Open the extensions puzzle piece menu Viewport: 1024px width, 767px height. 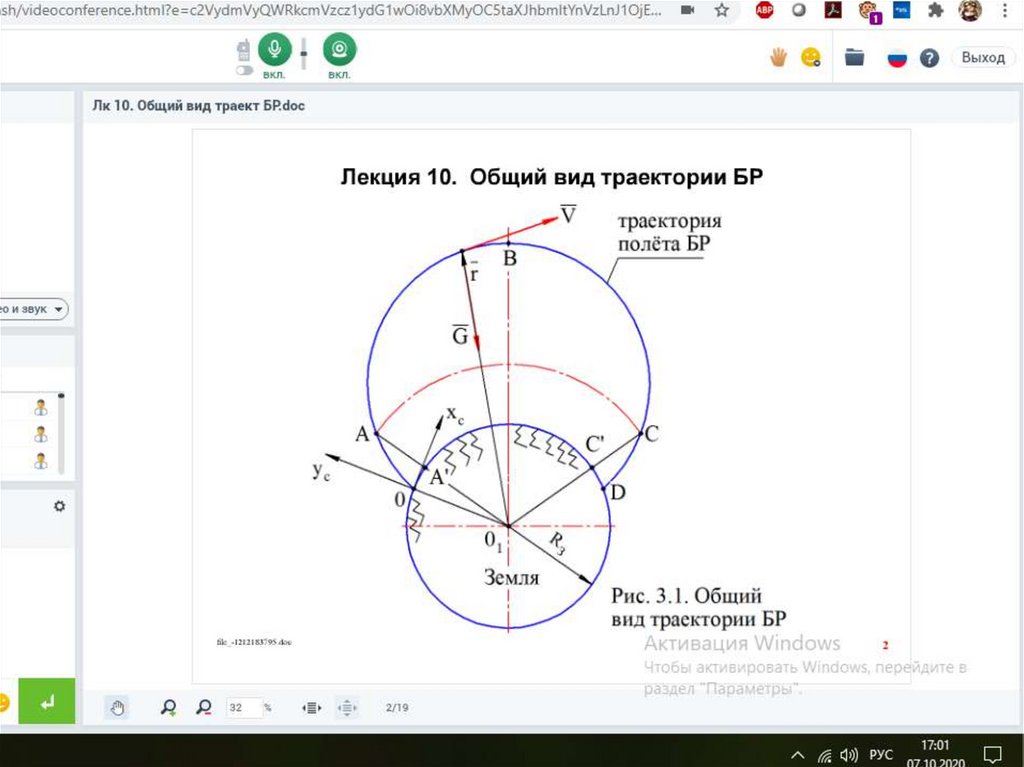click(936, 10)
